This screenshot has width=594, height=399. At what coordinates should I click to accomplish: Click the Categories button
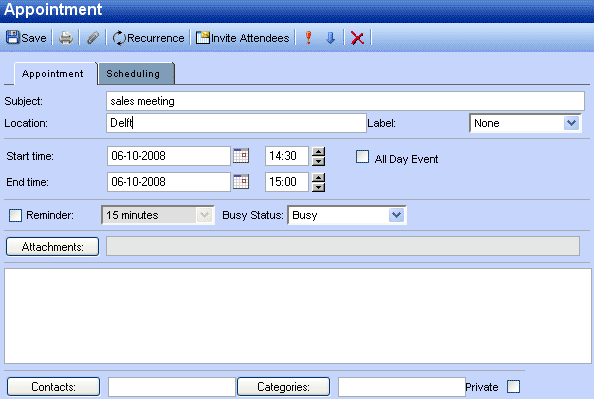tap(283, 386)
